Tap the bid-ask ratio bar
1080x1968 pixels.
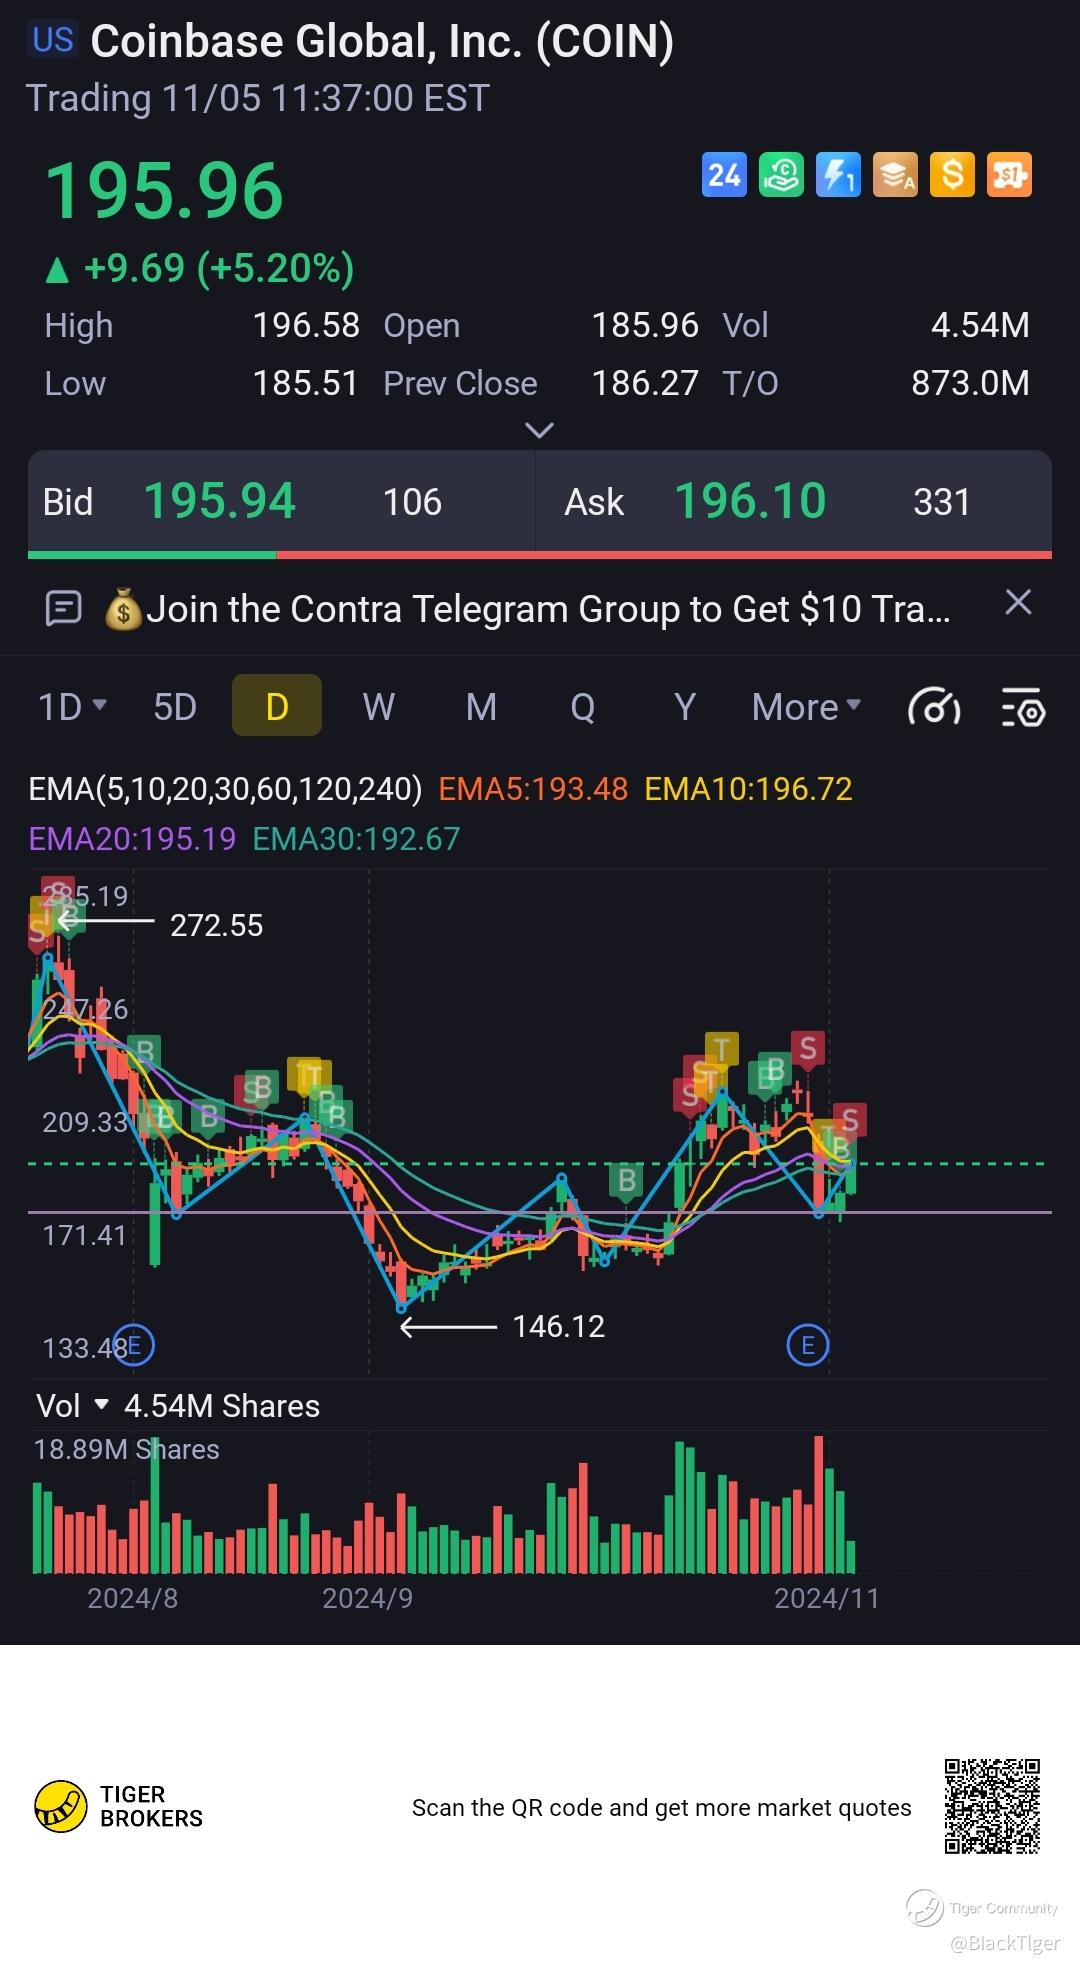(540, 554)
